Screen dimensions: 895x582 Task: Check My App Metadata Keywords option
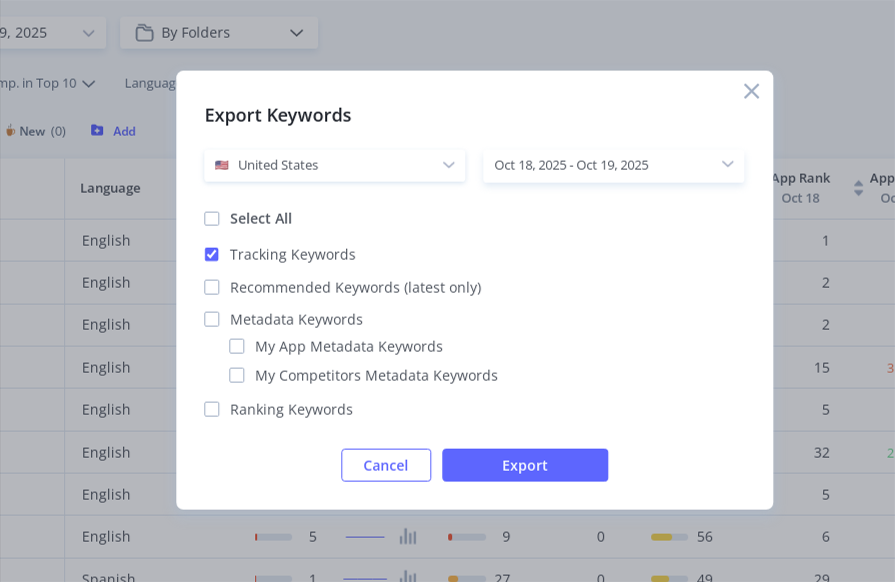point(237,347)
